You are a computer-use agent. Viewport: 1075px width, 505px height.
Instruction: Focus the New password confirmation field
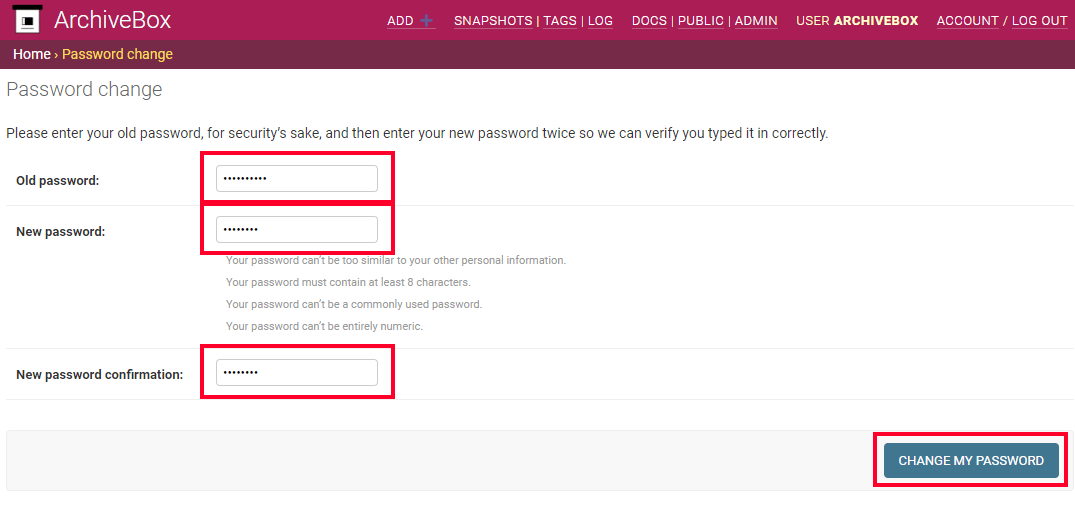(x=297, y=373)
